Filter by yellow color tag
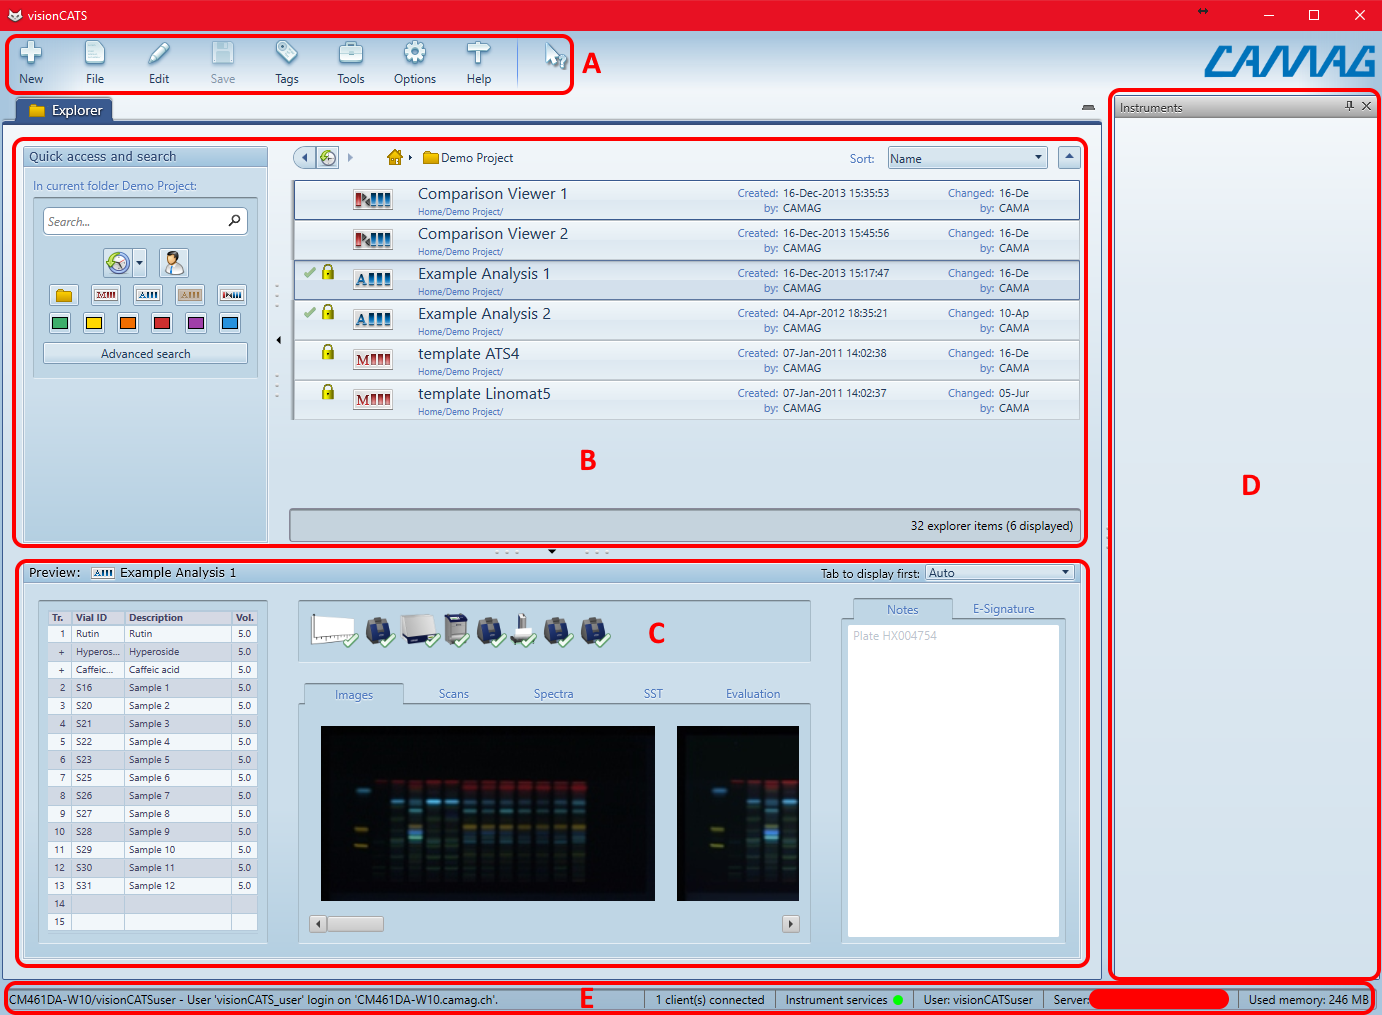Screen dimensions: 1382x1015 coord(94,323)
